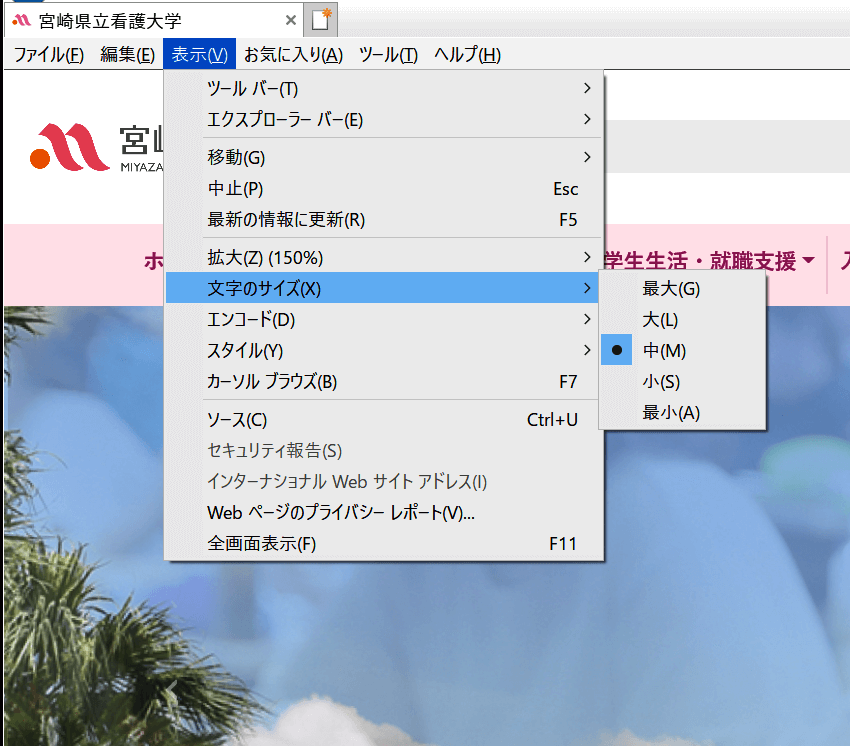The image size is (850, 746).
Task: Set text size to 最大(G)
Action: coord(682,288)
